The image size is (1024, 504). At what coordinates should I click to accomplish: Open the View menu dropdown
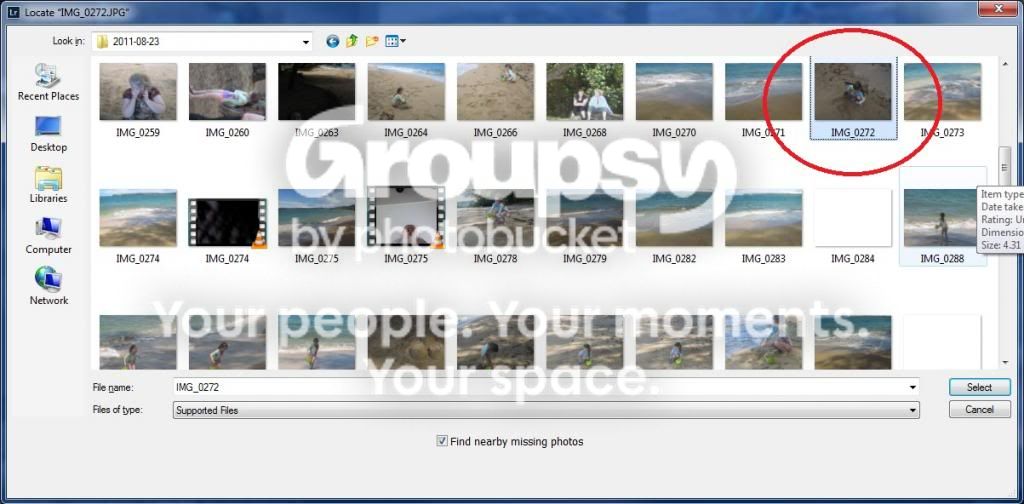(x=396, y=42)
